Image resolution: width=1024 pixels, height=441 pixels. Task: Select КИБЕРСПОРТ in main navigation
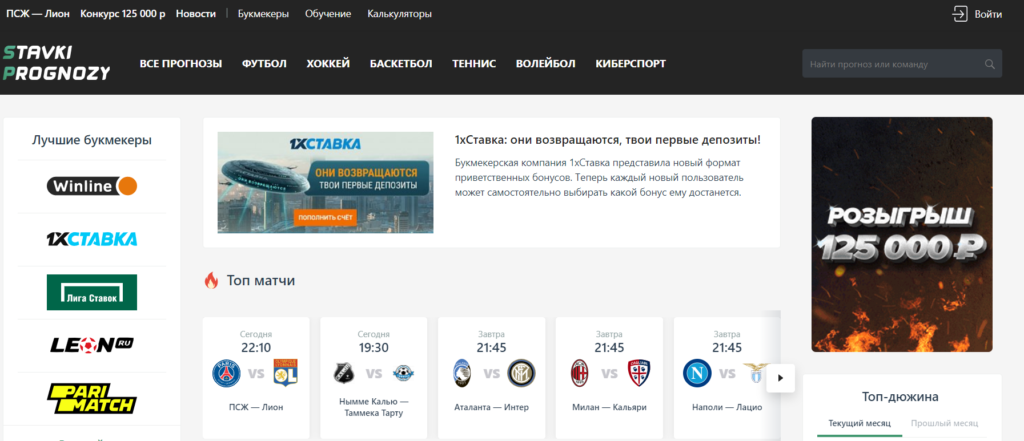point(631,63)
